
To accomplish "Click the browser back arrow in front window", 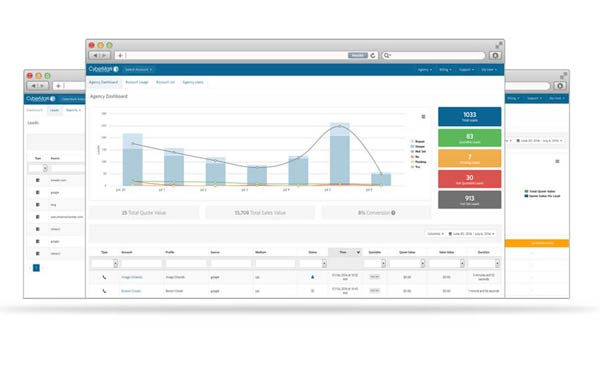I will (95, 55).
